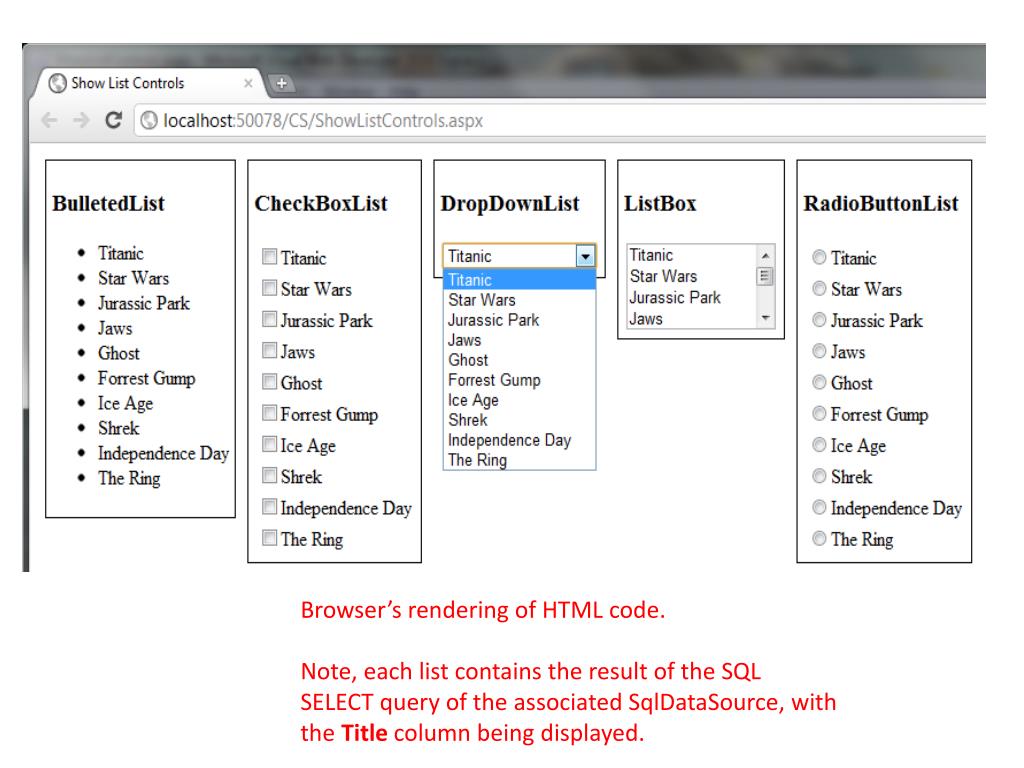The image size is (1024, 768).
Task: Choose Ice Age in the dropdown list
Action: (x=519, y=400)
